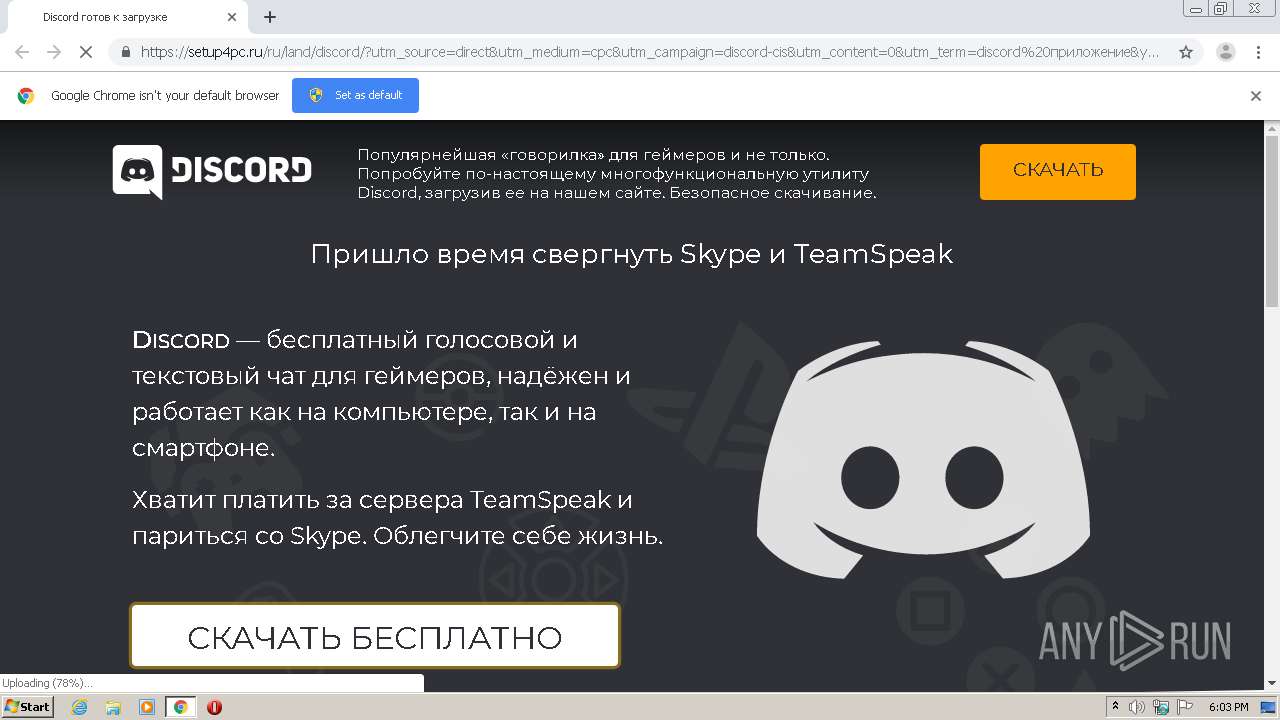Screen dimensions: 1280x720
Task: Show hidden system tray icons arrow
Action: point(1116,707)
